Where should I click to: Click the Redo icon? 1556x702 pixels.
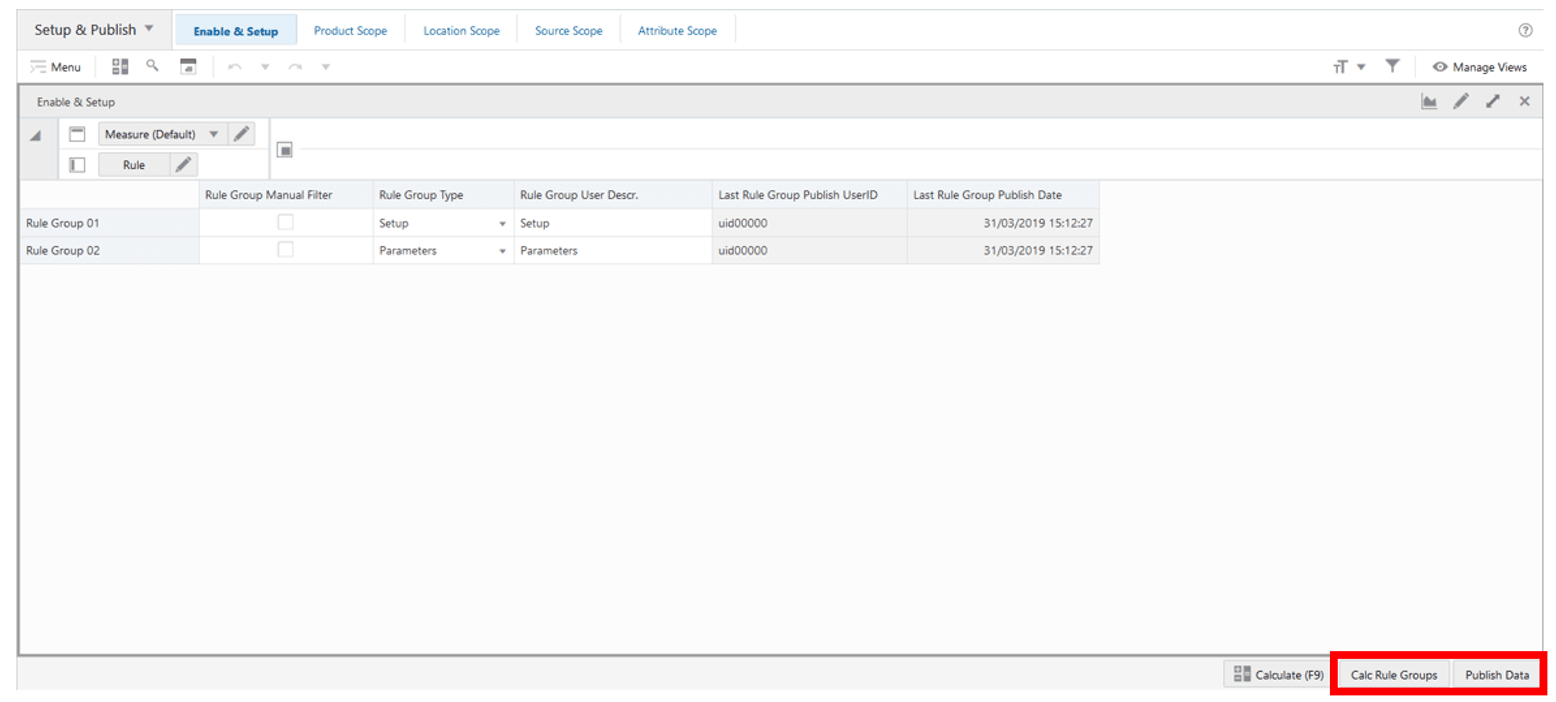295,66
